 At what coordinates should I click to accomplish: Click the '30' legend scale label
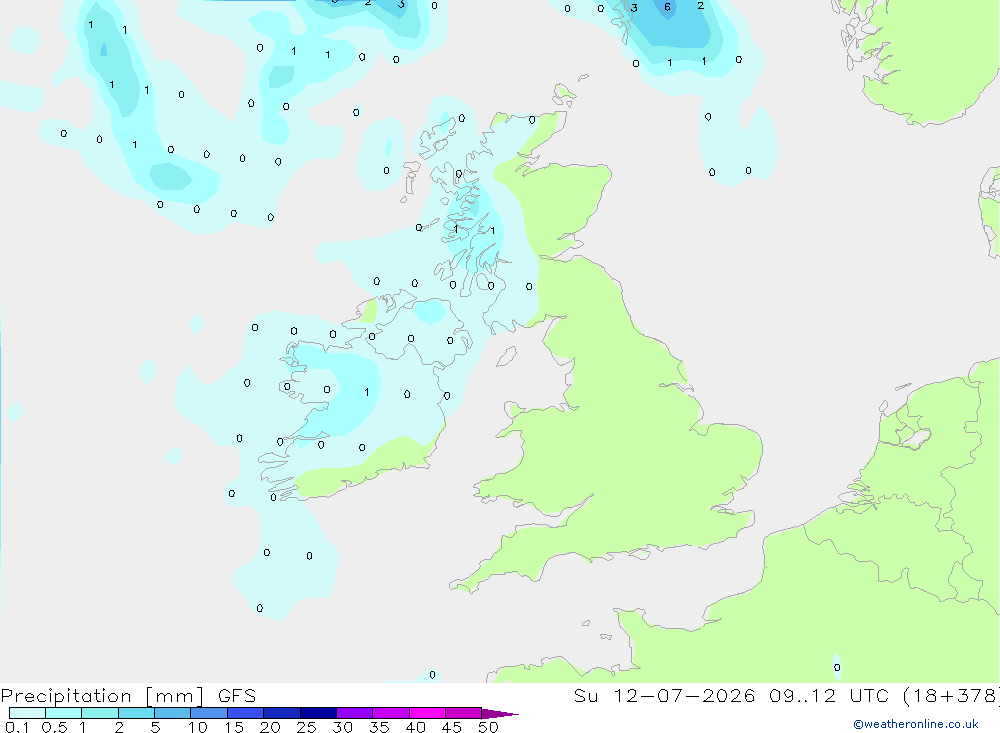342,727
